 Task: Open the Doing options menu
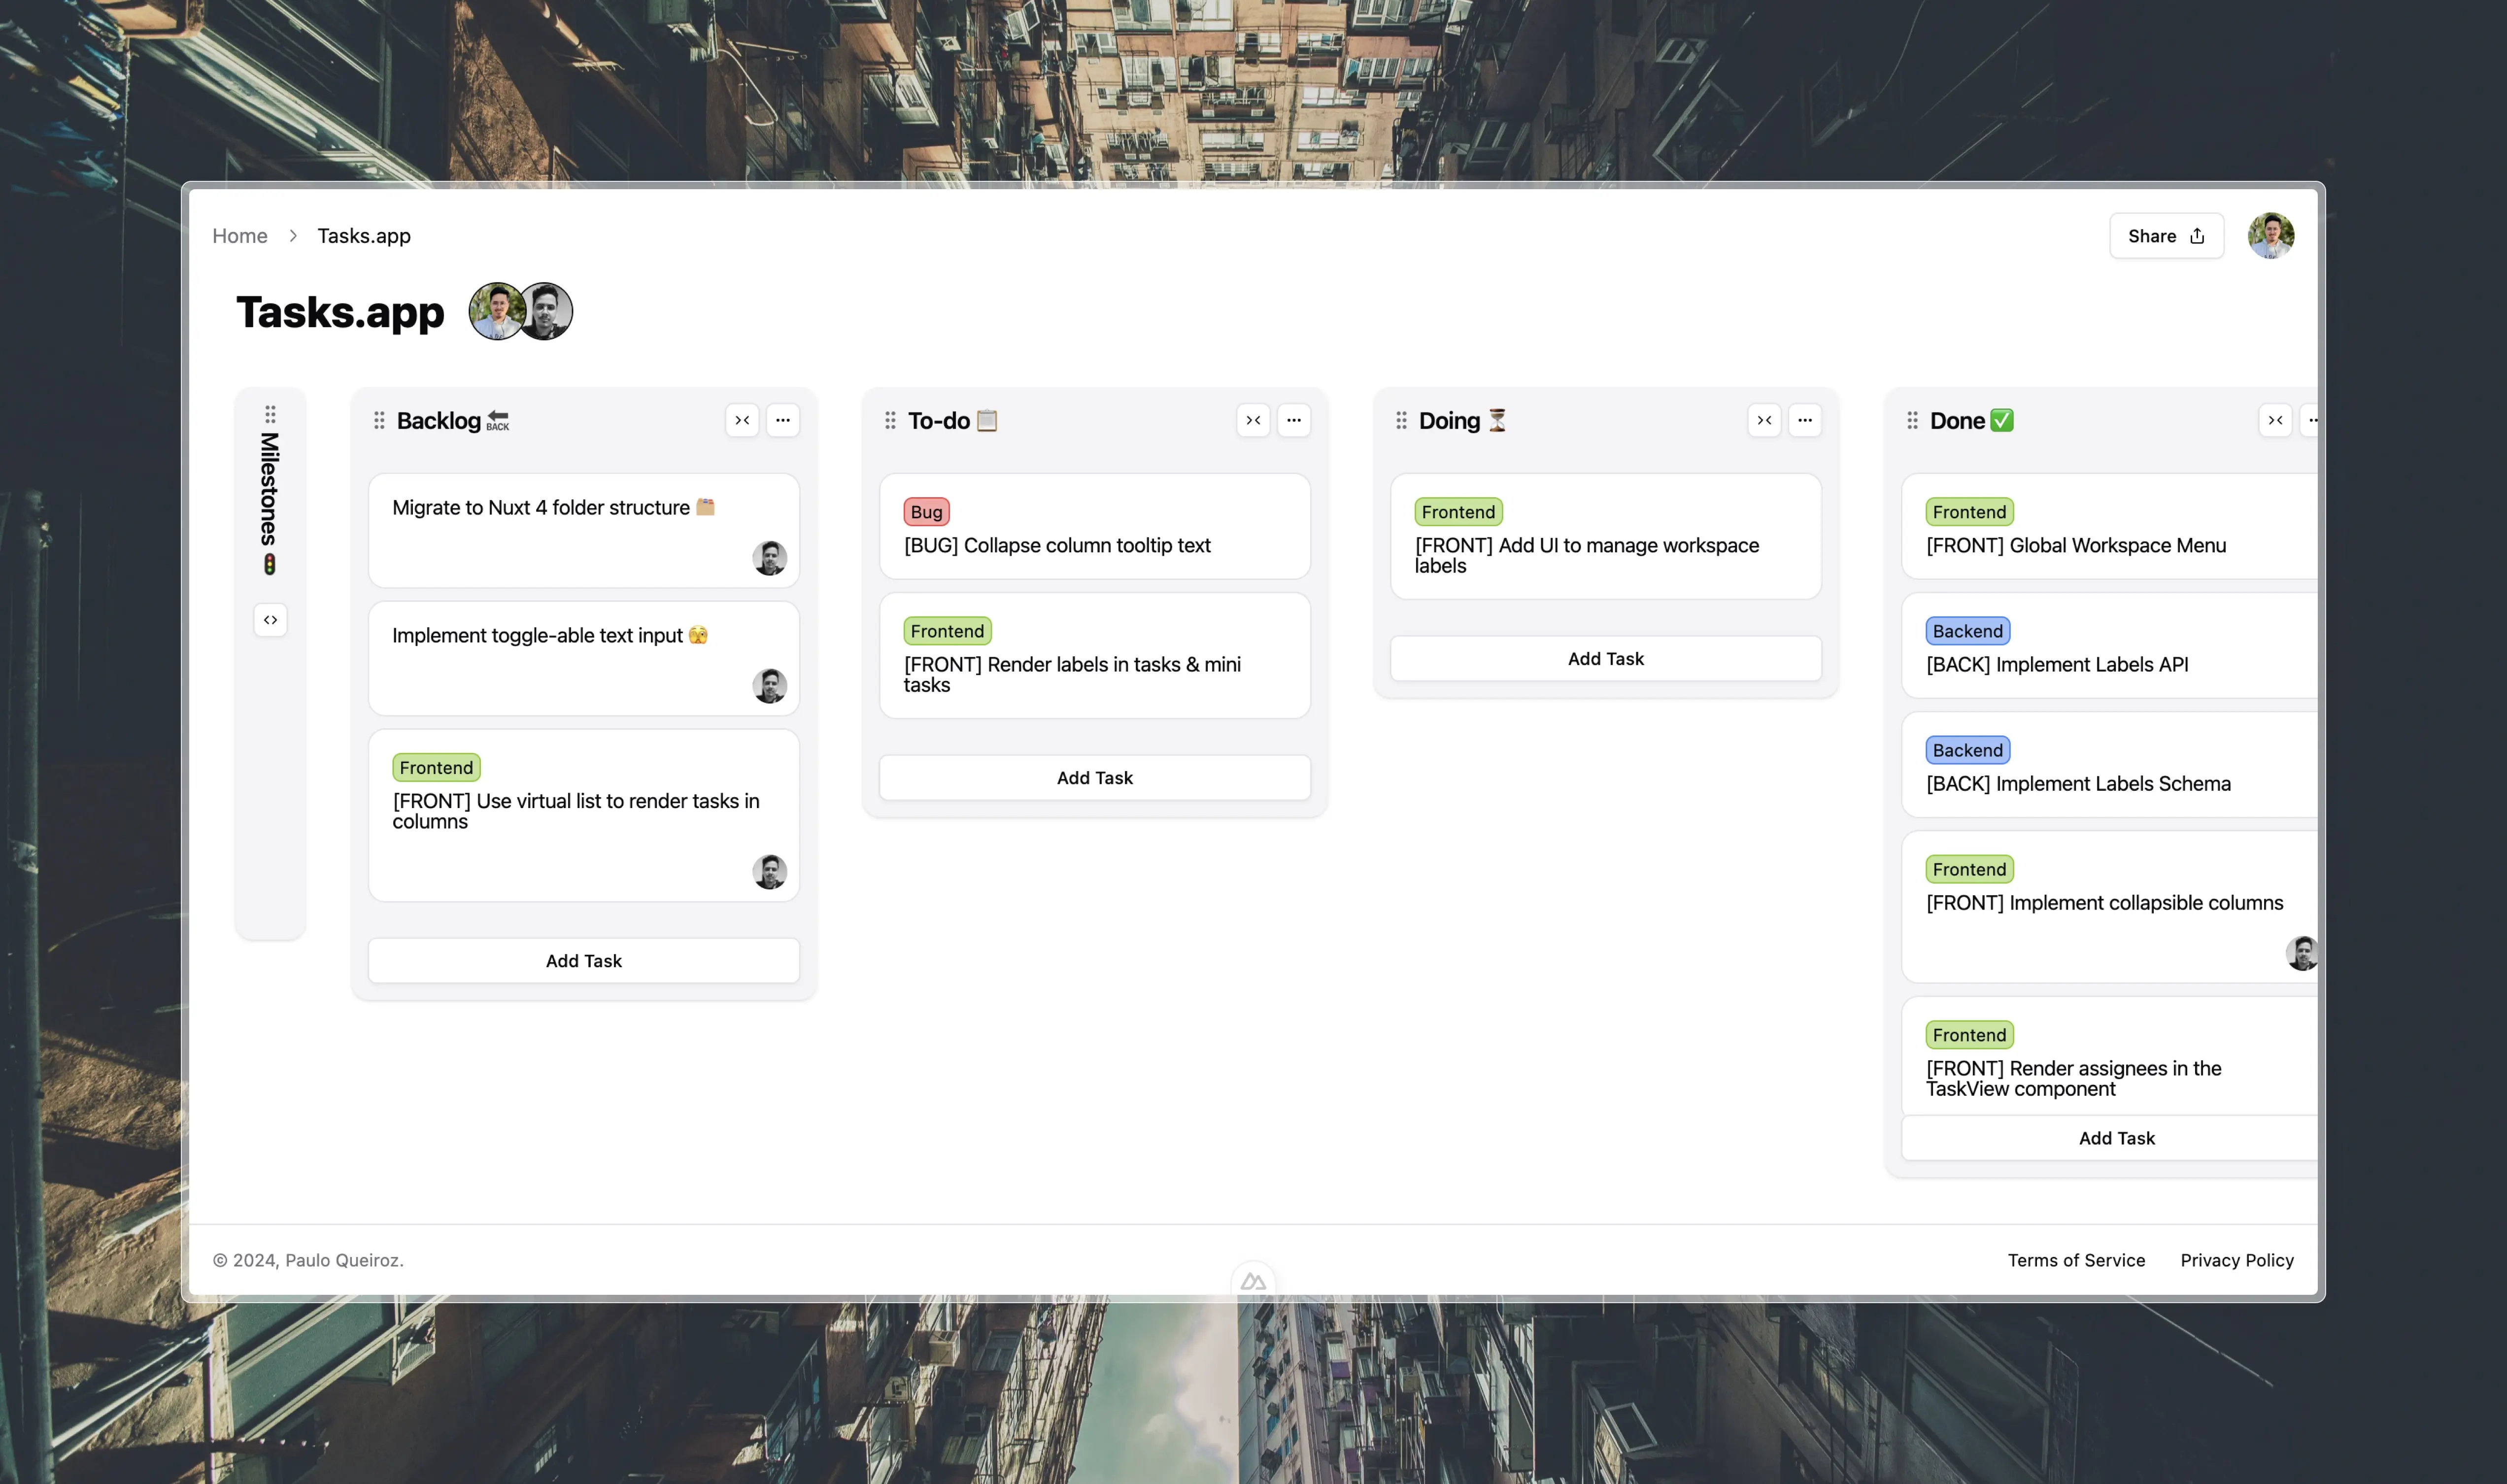(1804, 420)
